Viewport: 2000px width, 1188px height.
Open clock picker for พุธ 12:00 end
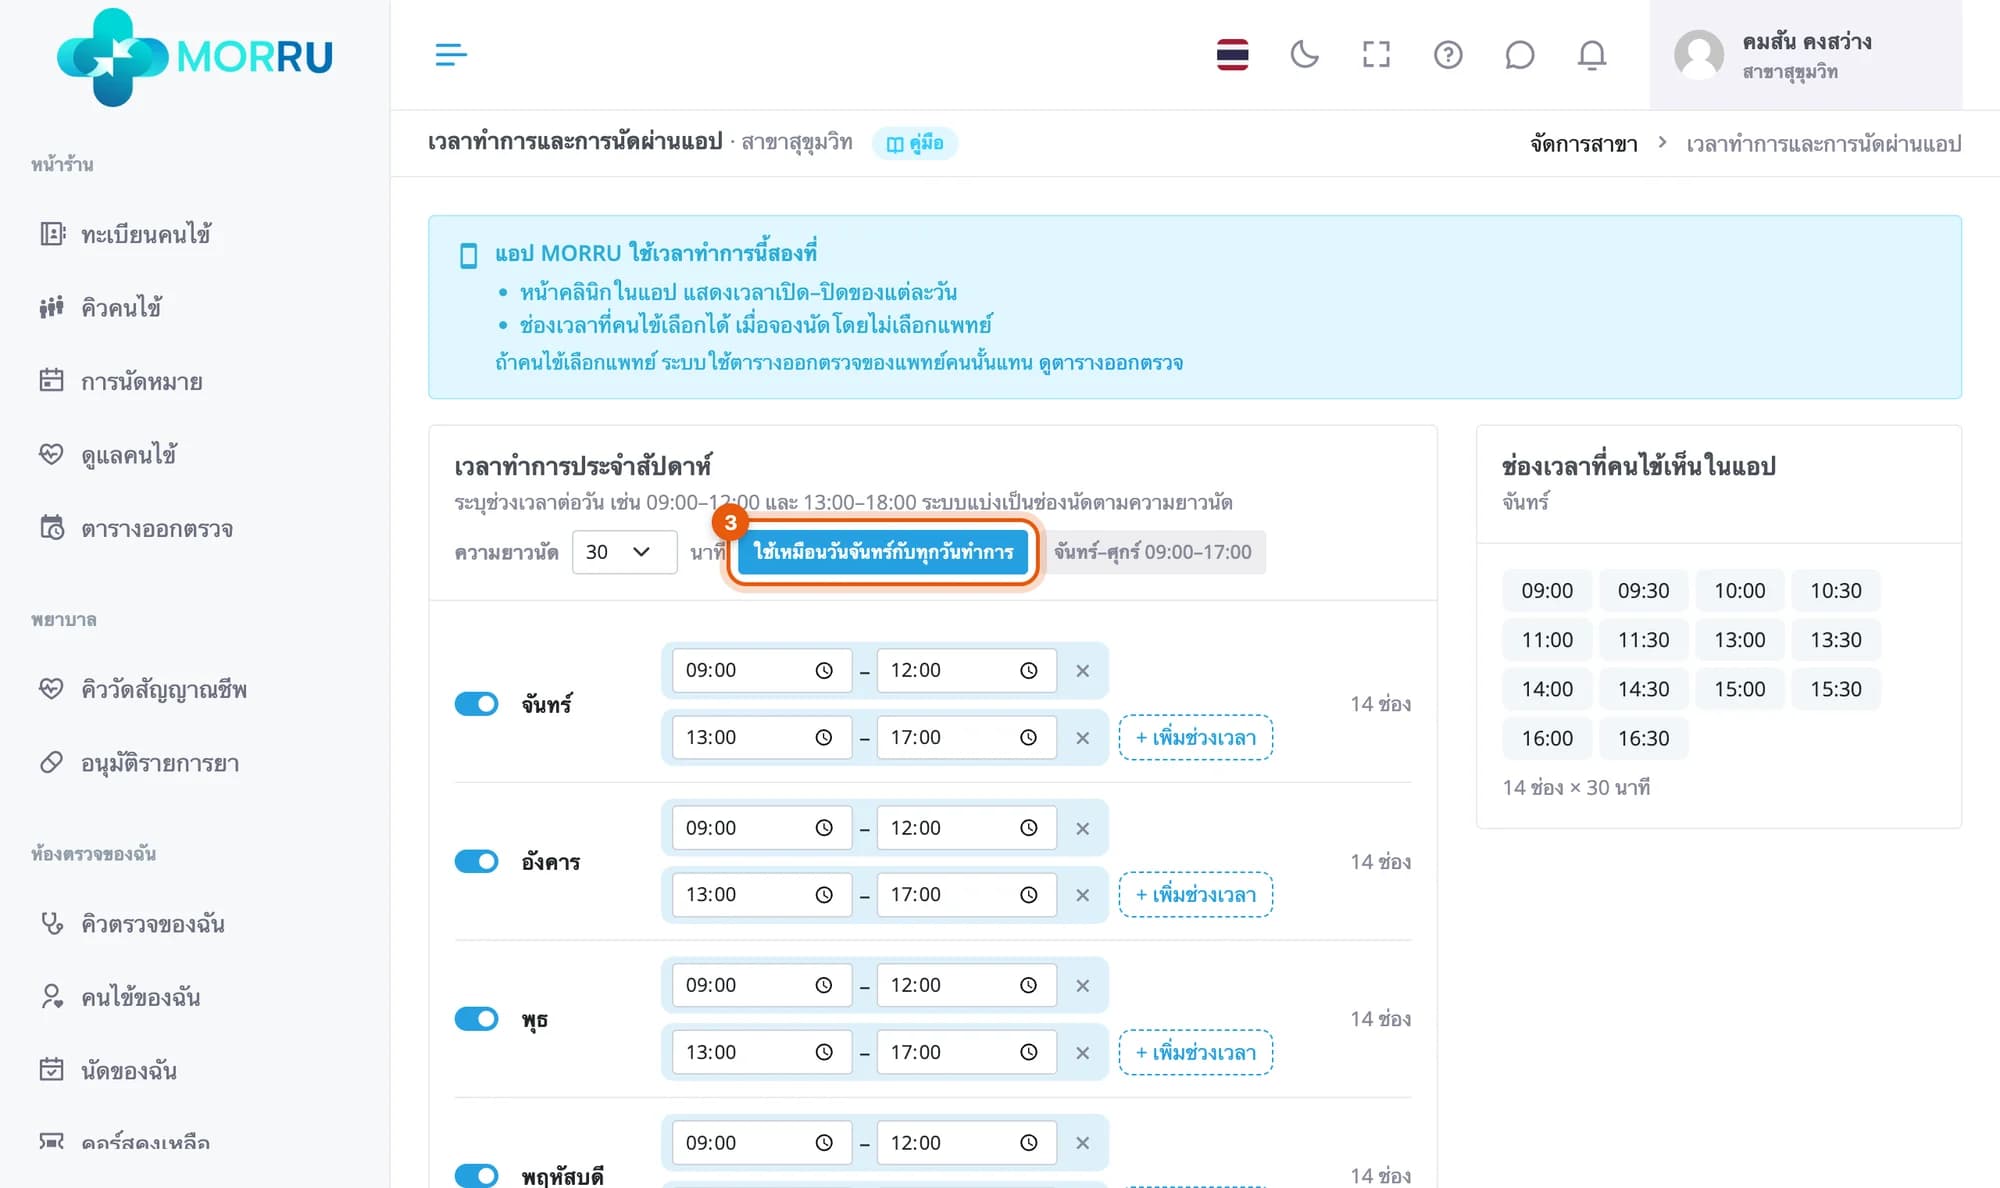(1028, 985)
